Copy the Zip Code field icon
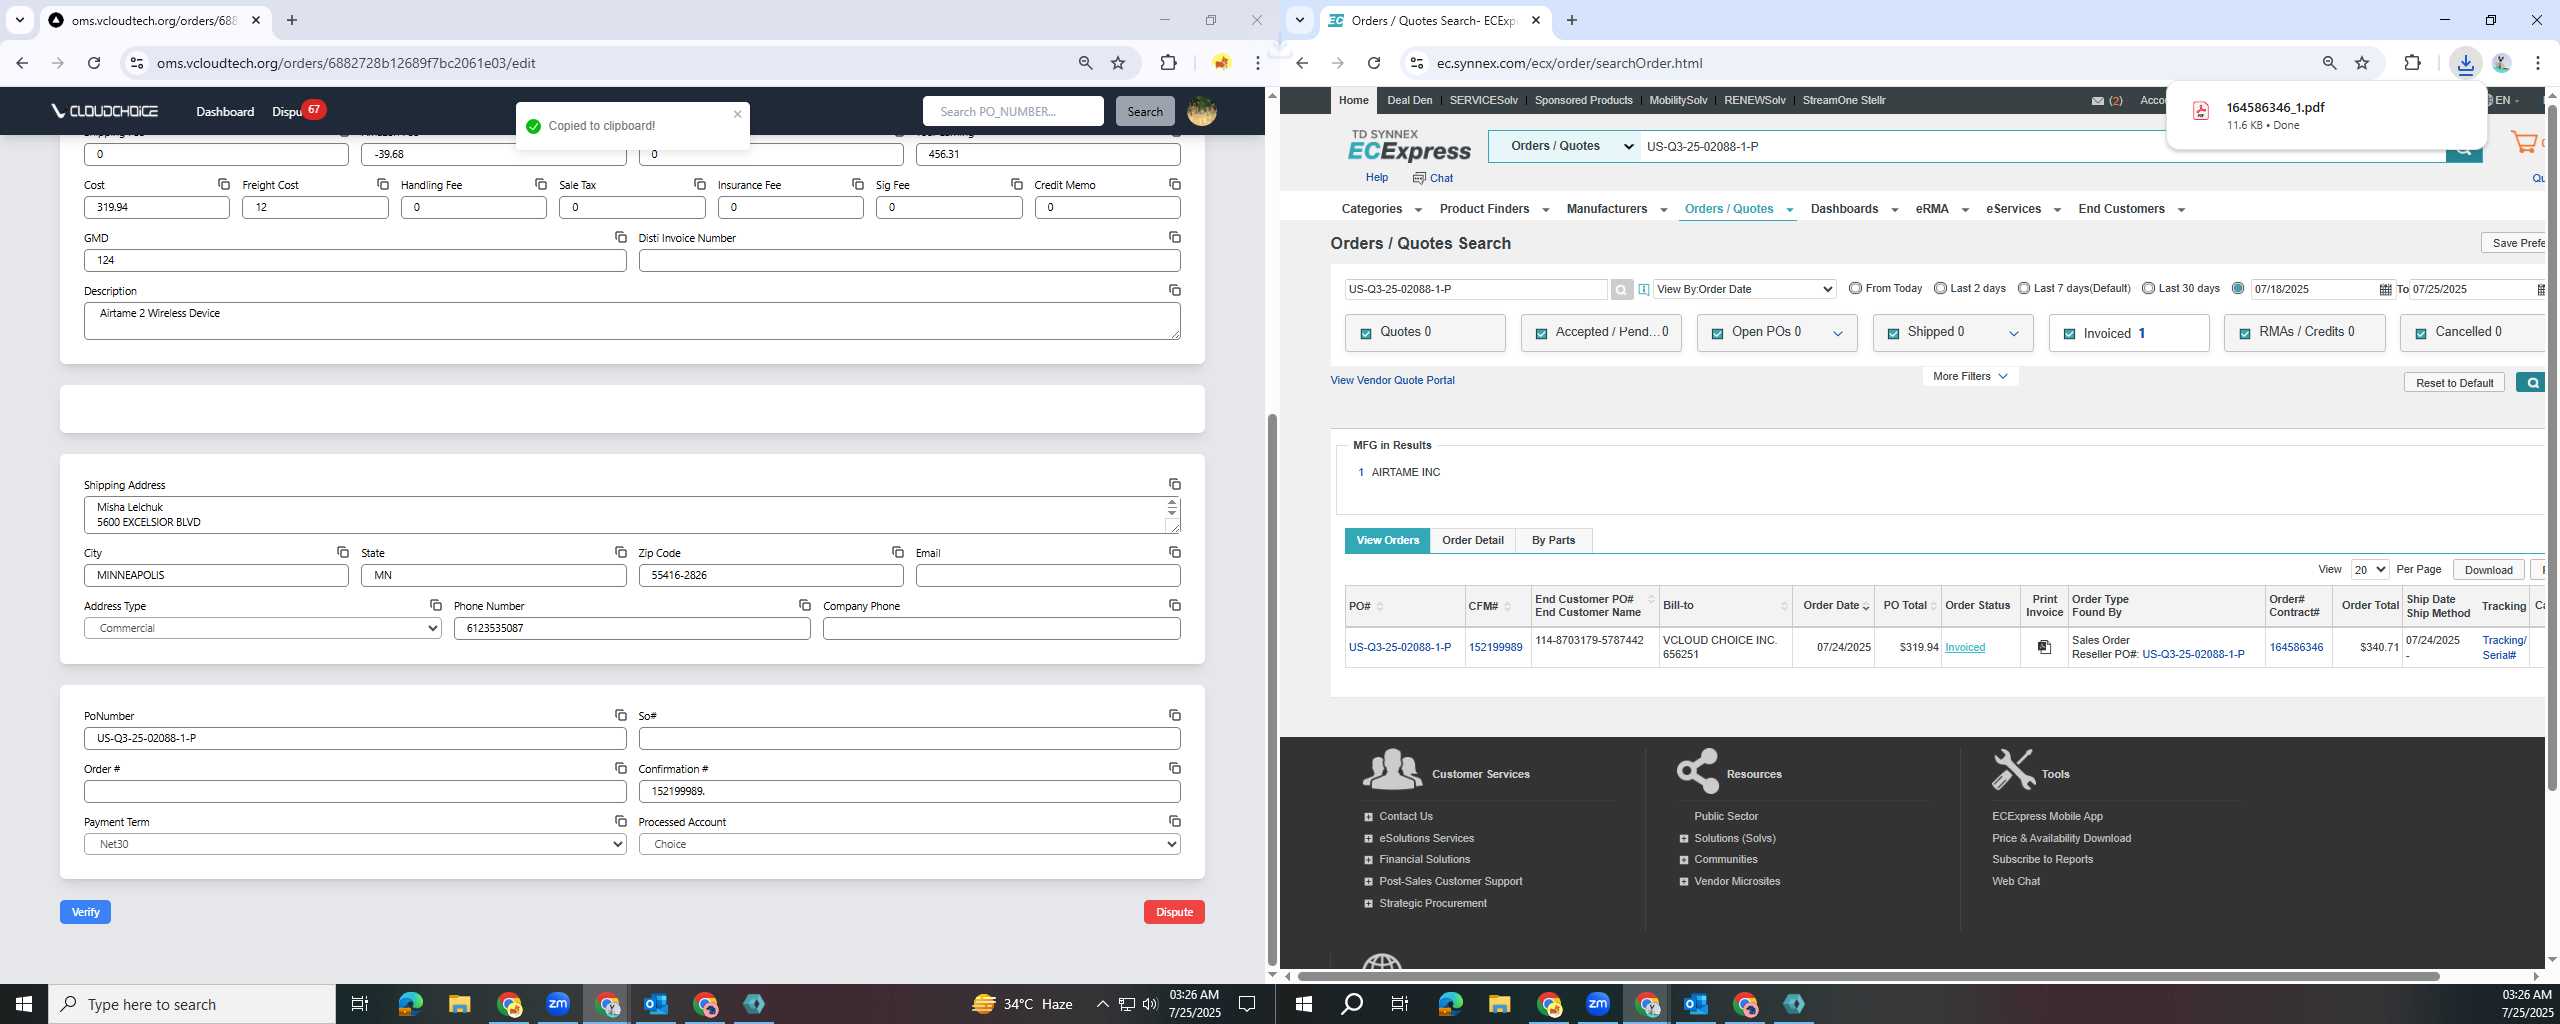 point(898,552)
